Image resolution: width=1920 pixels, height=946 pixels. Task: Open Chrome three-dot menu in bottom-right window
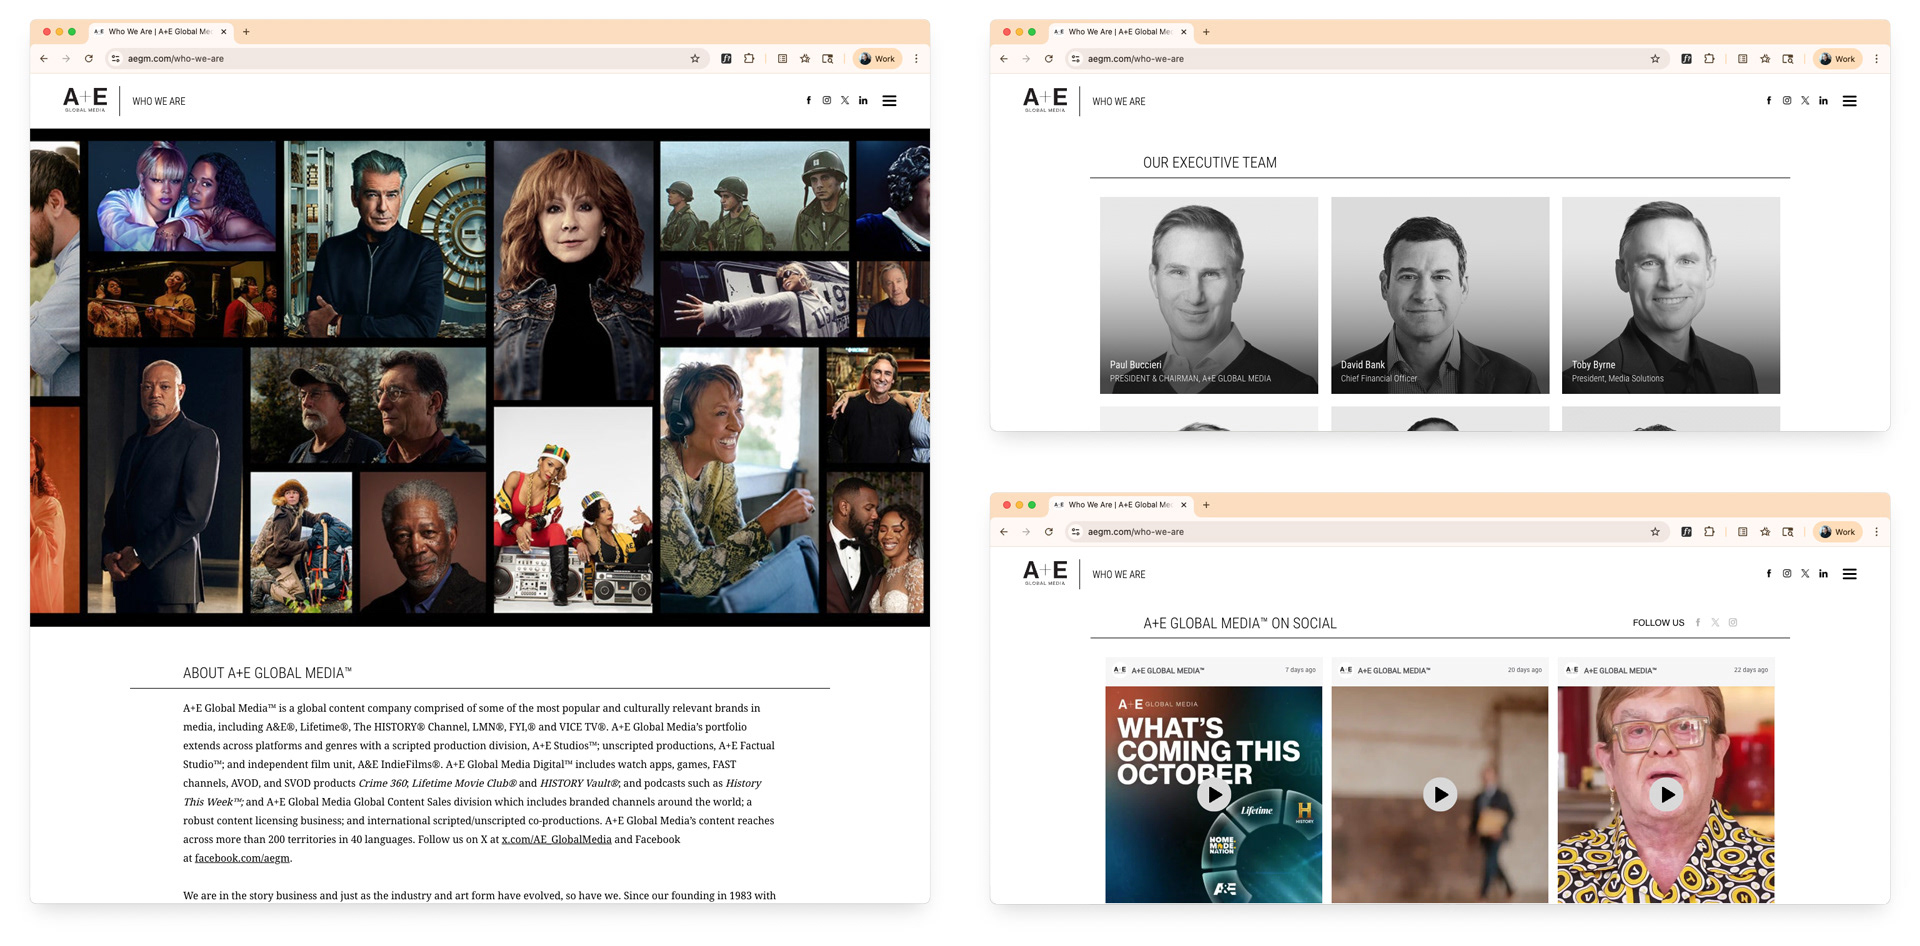[x=1876, y=532]
